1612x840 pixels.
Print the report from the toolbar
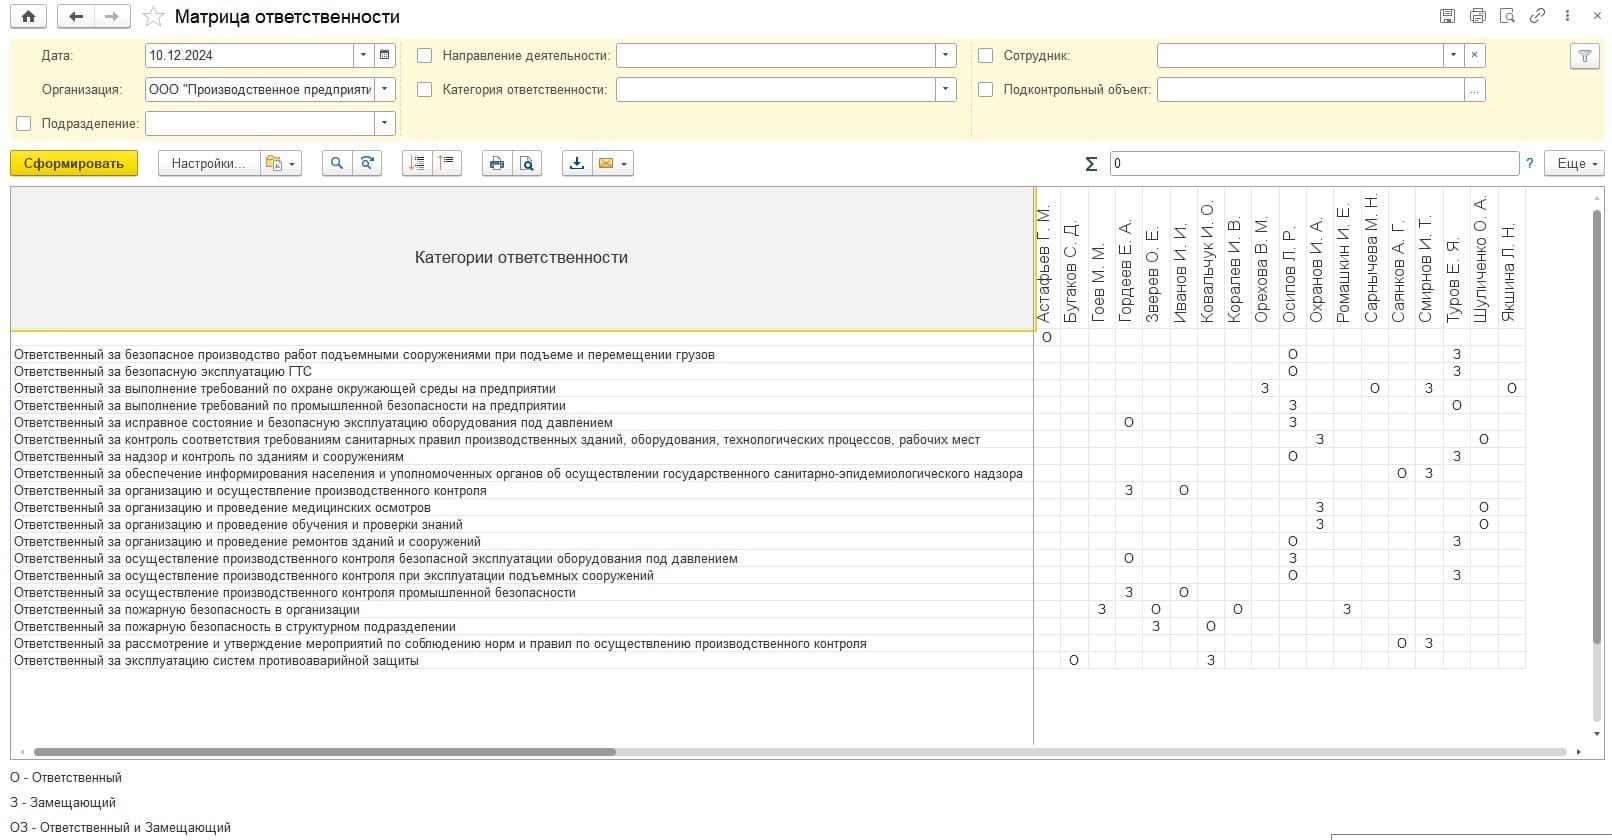(x=497, y=163)
